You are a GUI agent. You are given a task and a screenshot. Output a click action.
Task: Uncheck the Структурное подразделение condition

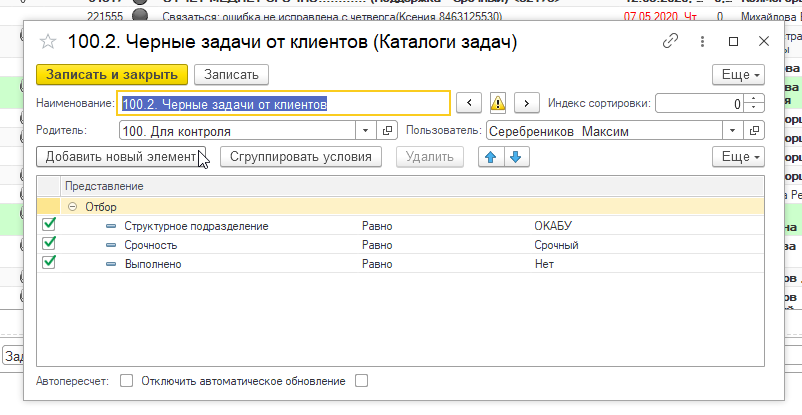[x=49, y=226]
